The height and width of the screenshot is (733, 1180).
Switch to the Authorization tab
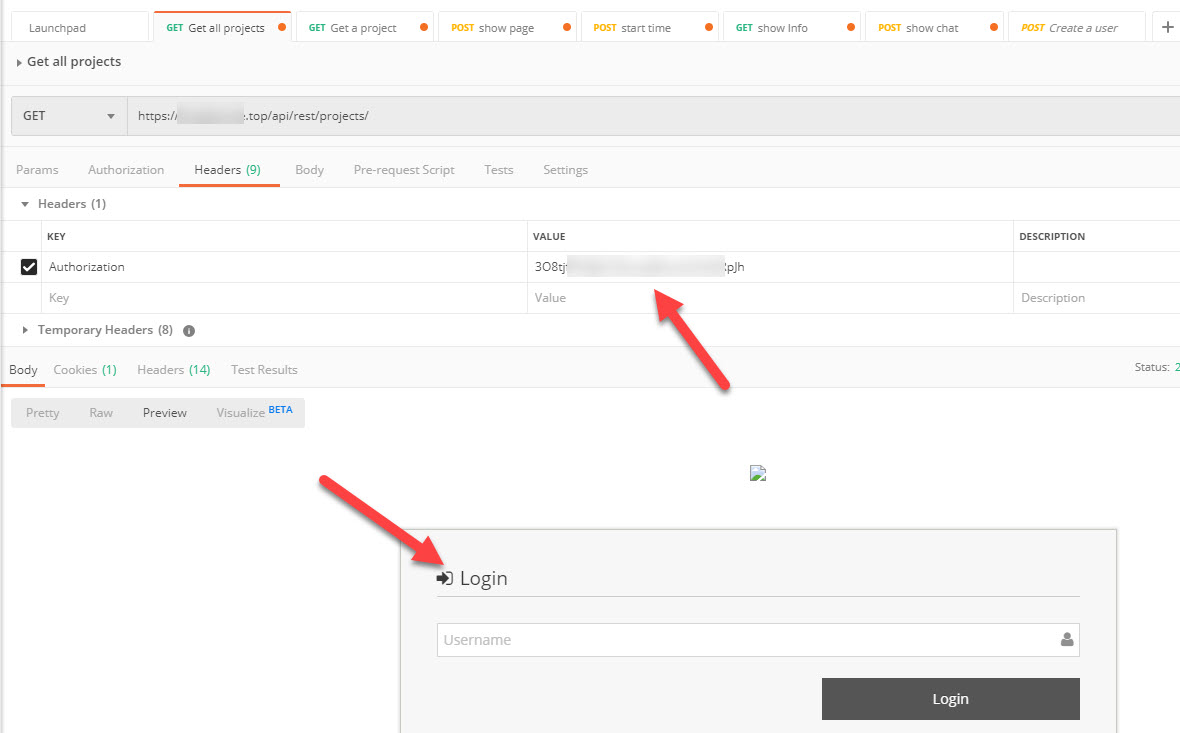pos(126,170)
